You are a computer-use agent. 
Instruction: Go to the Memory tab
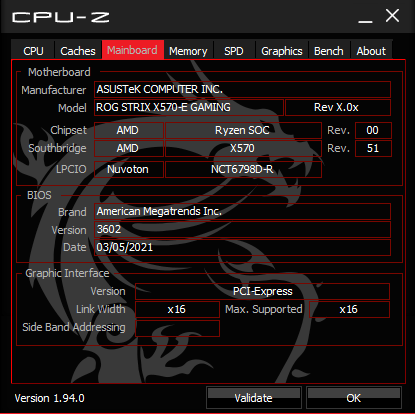tap(188, 51)
